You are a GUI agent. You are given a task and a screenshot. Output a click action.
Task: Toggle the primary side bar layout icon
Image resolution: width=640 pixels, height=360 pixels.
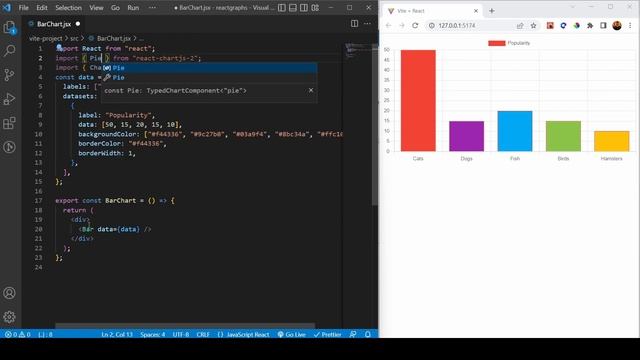pos(282,7)
